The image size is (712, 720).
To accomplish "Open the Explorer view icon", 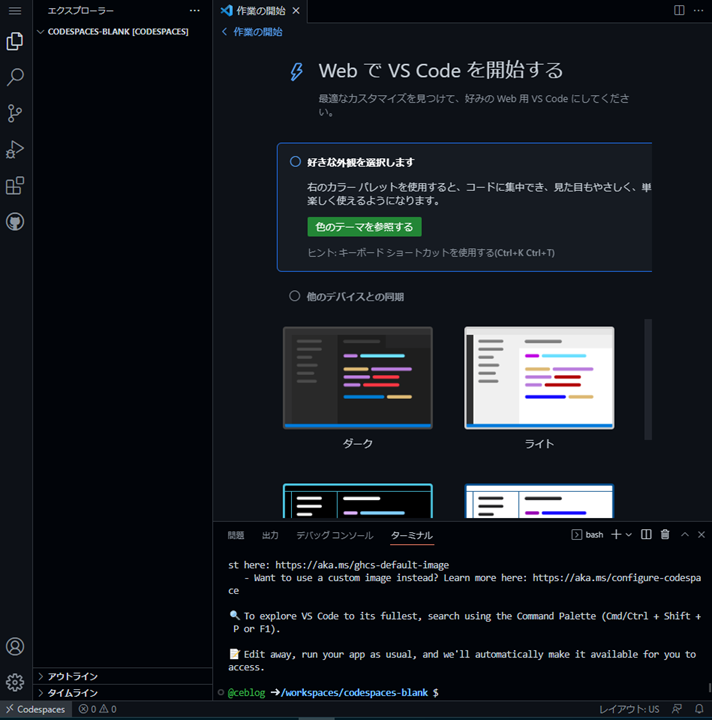I will click(x=15, y=41).
